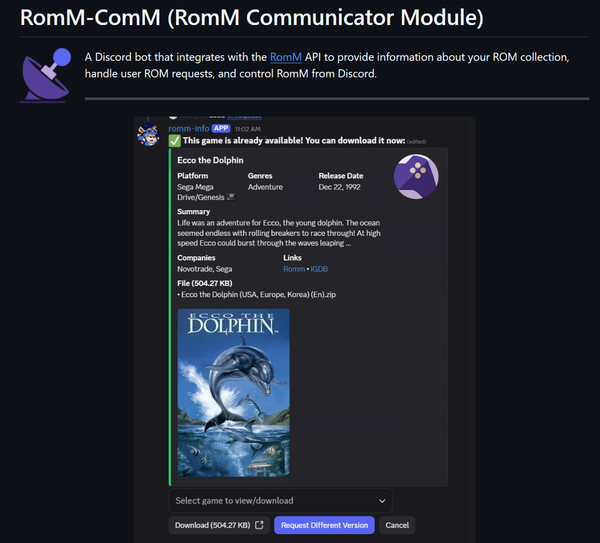Click the Sega Mega Drive/Genesis platform value
Viewport: 600px width, 543px height.
pos(201,192)
